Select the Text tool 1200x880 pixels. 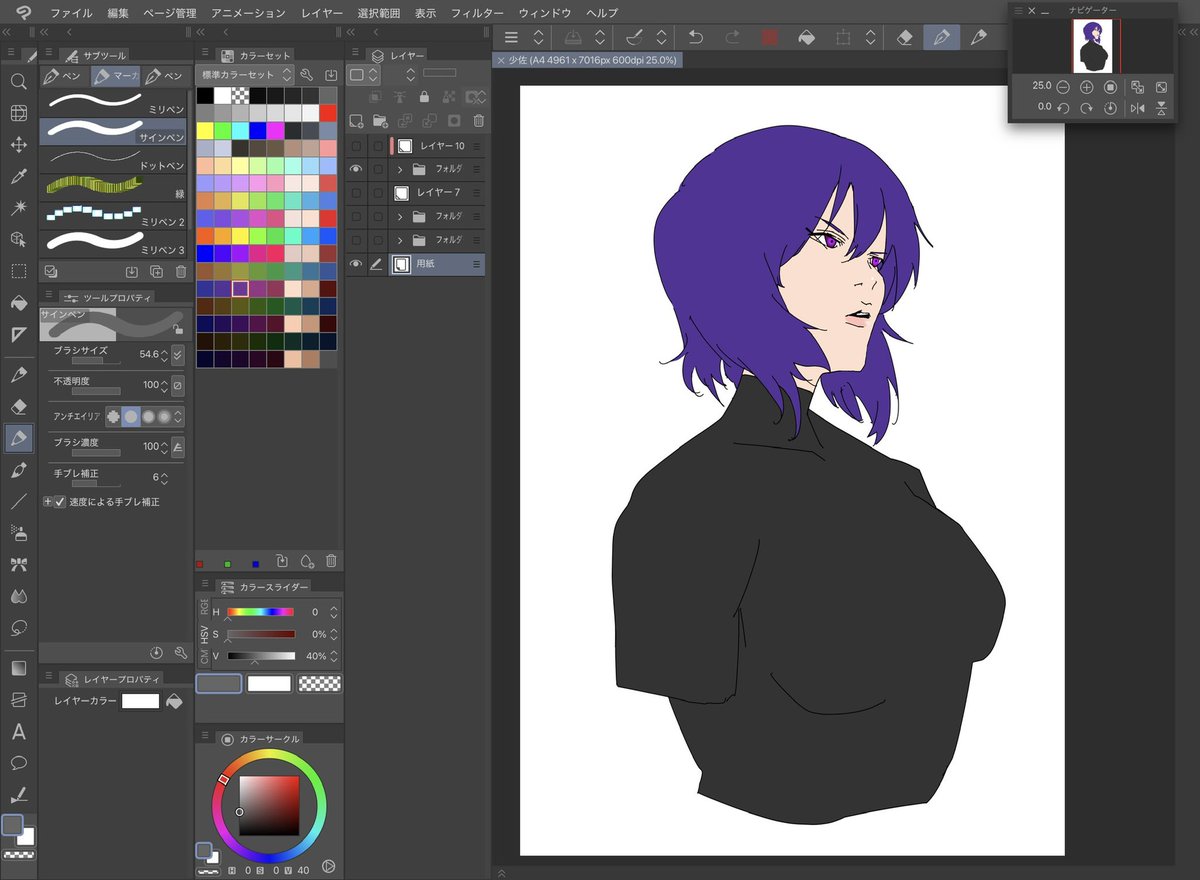coord(18,732)
